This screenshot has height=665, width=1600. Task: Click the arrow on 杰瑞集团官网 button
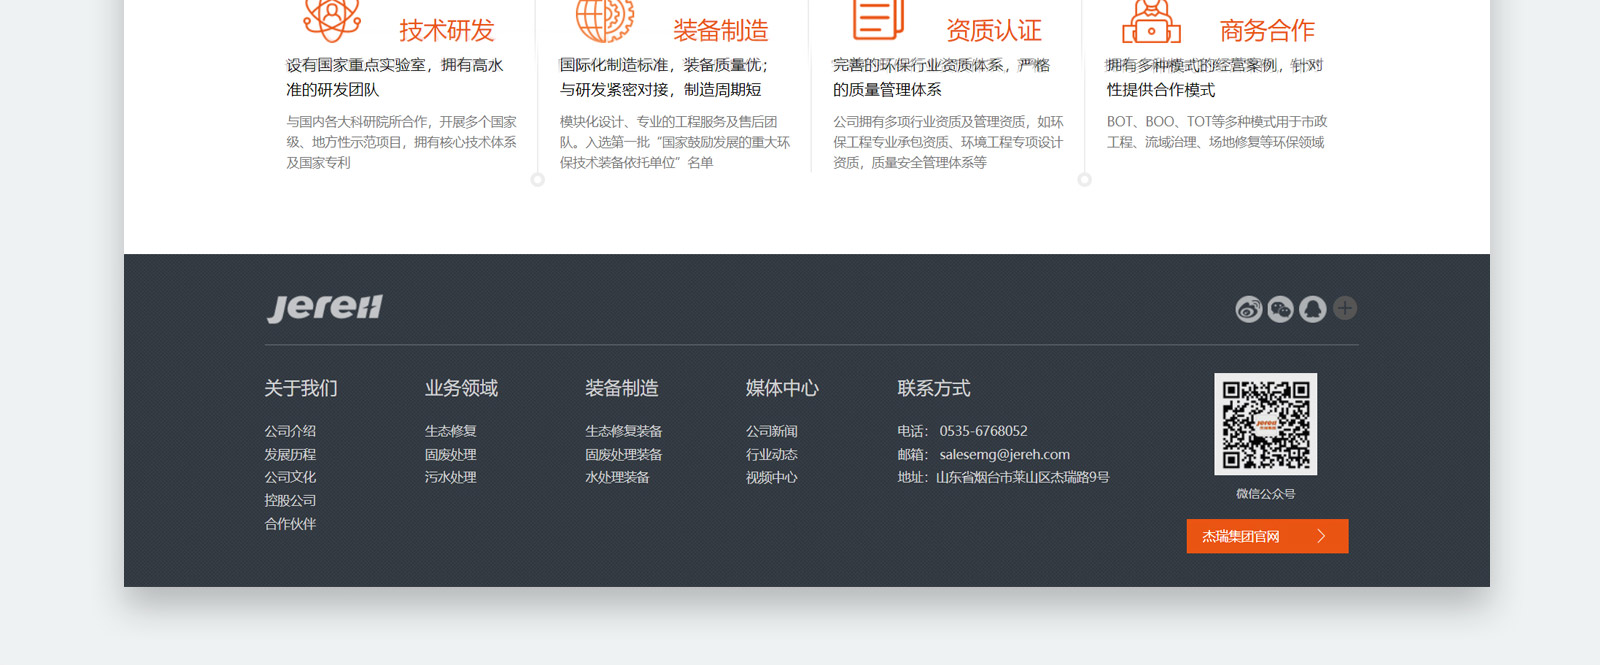[1321, 536]
